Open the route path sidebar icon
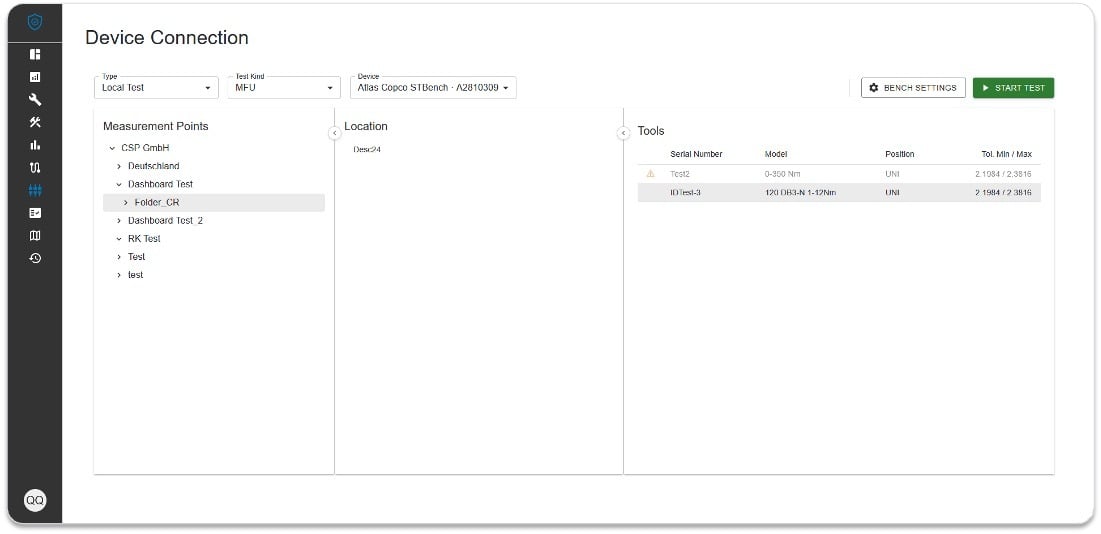Image resolution: width=1101 pixels, height=534 pixels. (35, 168)
